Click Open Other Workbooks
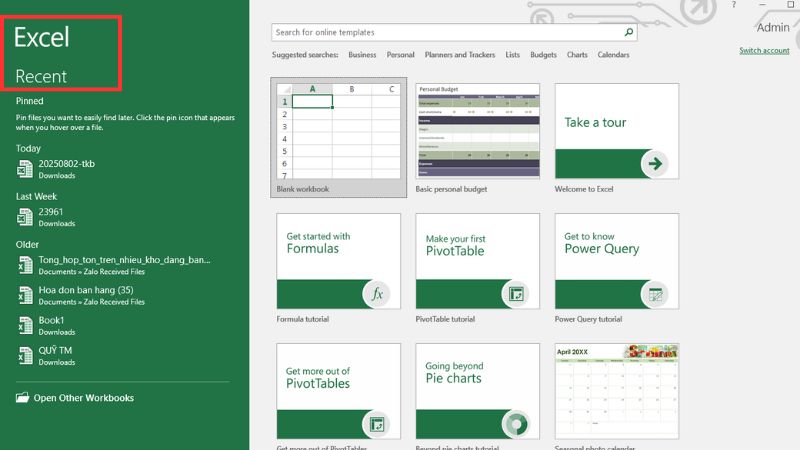Image resolution: width=800 pixels, height=450 pixels. tap(84, 398)
